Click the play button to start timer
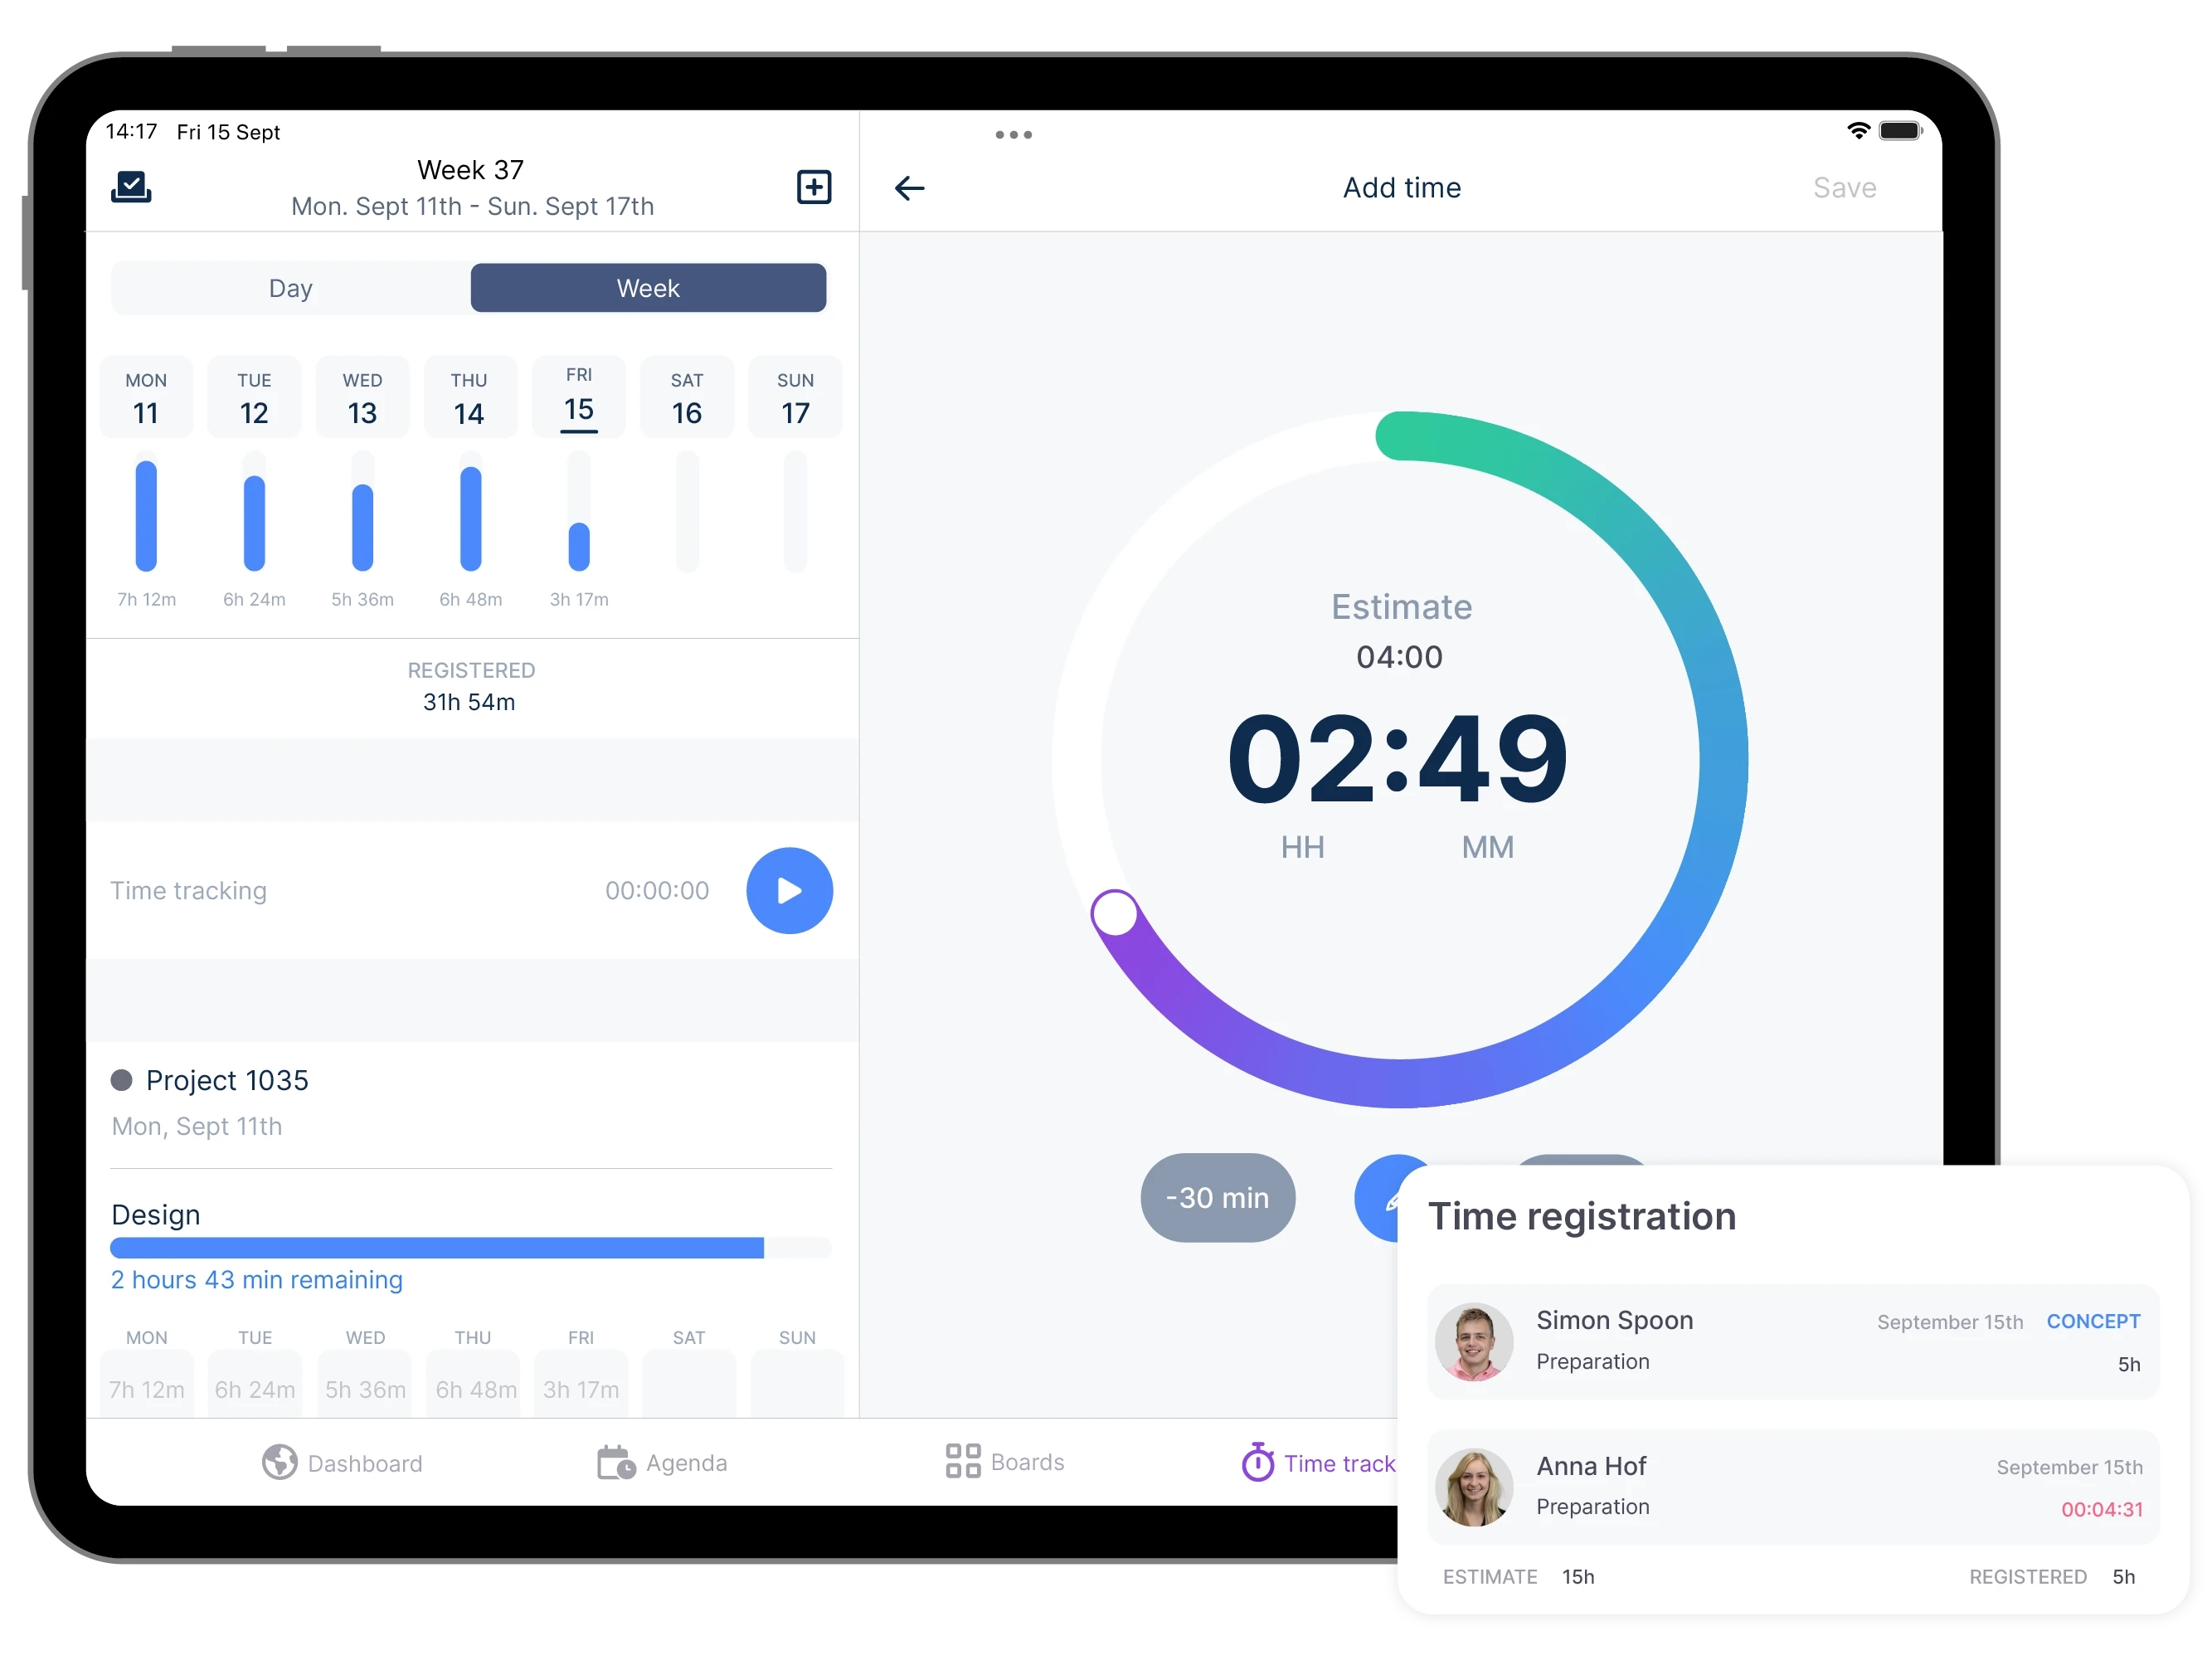 click(788, 889)
